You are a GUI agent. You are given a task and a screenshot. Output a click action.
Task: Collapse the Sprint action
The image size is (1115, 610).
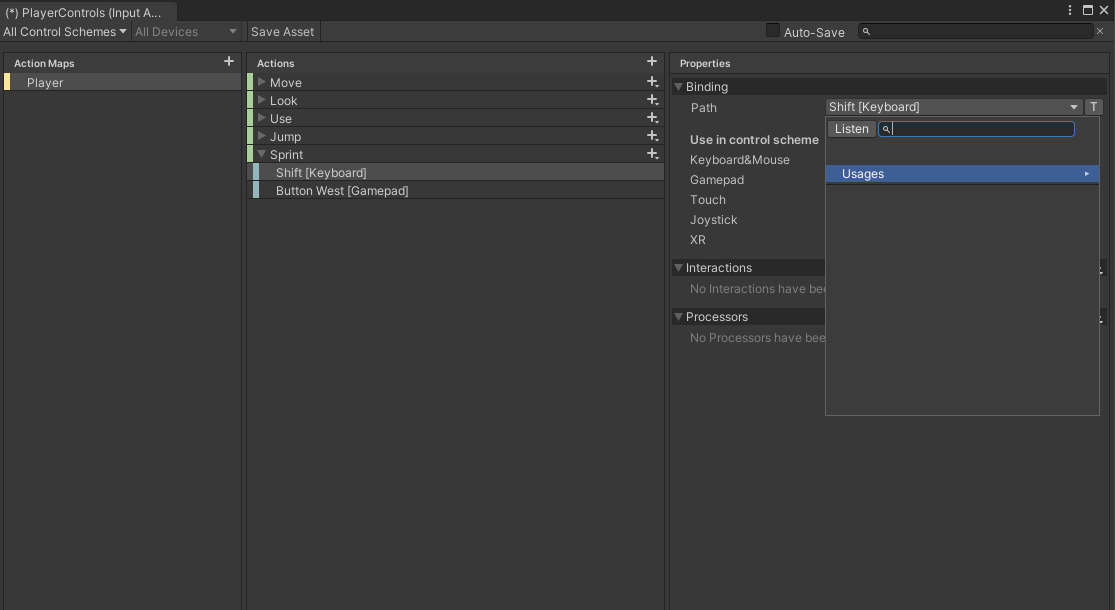point(262,154)
